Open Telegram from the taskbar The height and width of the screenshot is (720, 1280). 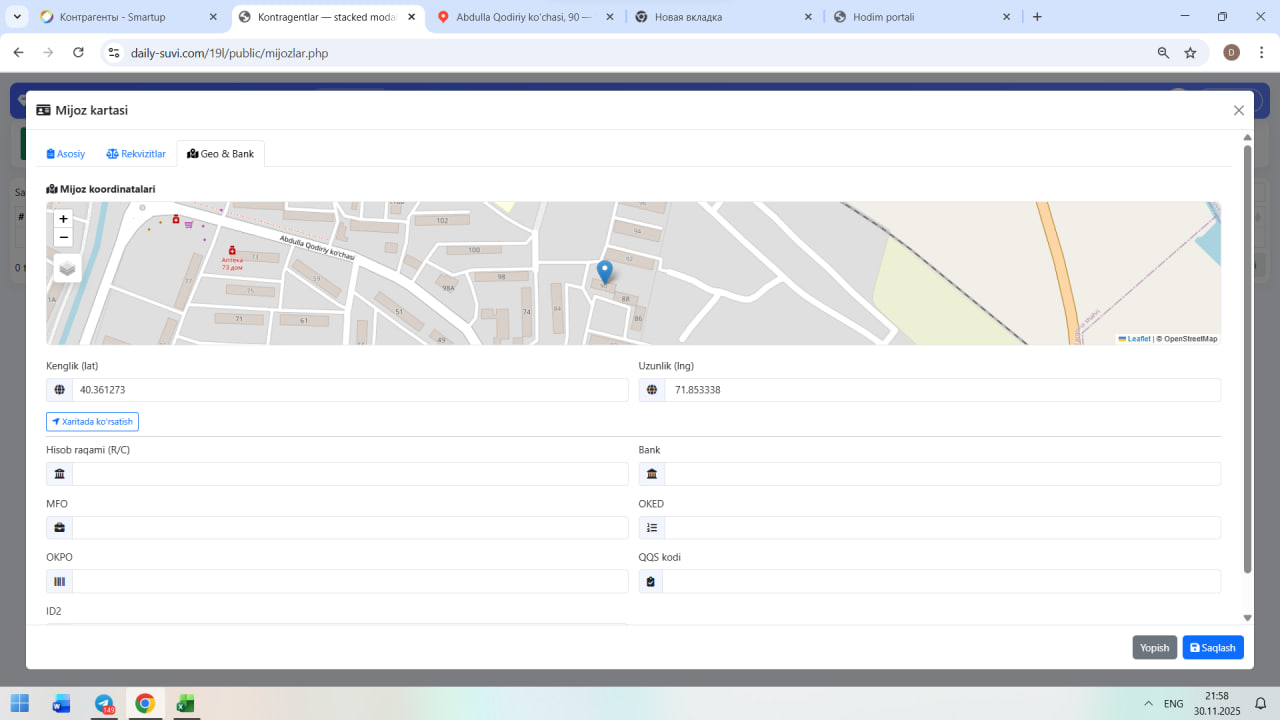point(104,704)
